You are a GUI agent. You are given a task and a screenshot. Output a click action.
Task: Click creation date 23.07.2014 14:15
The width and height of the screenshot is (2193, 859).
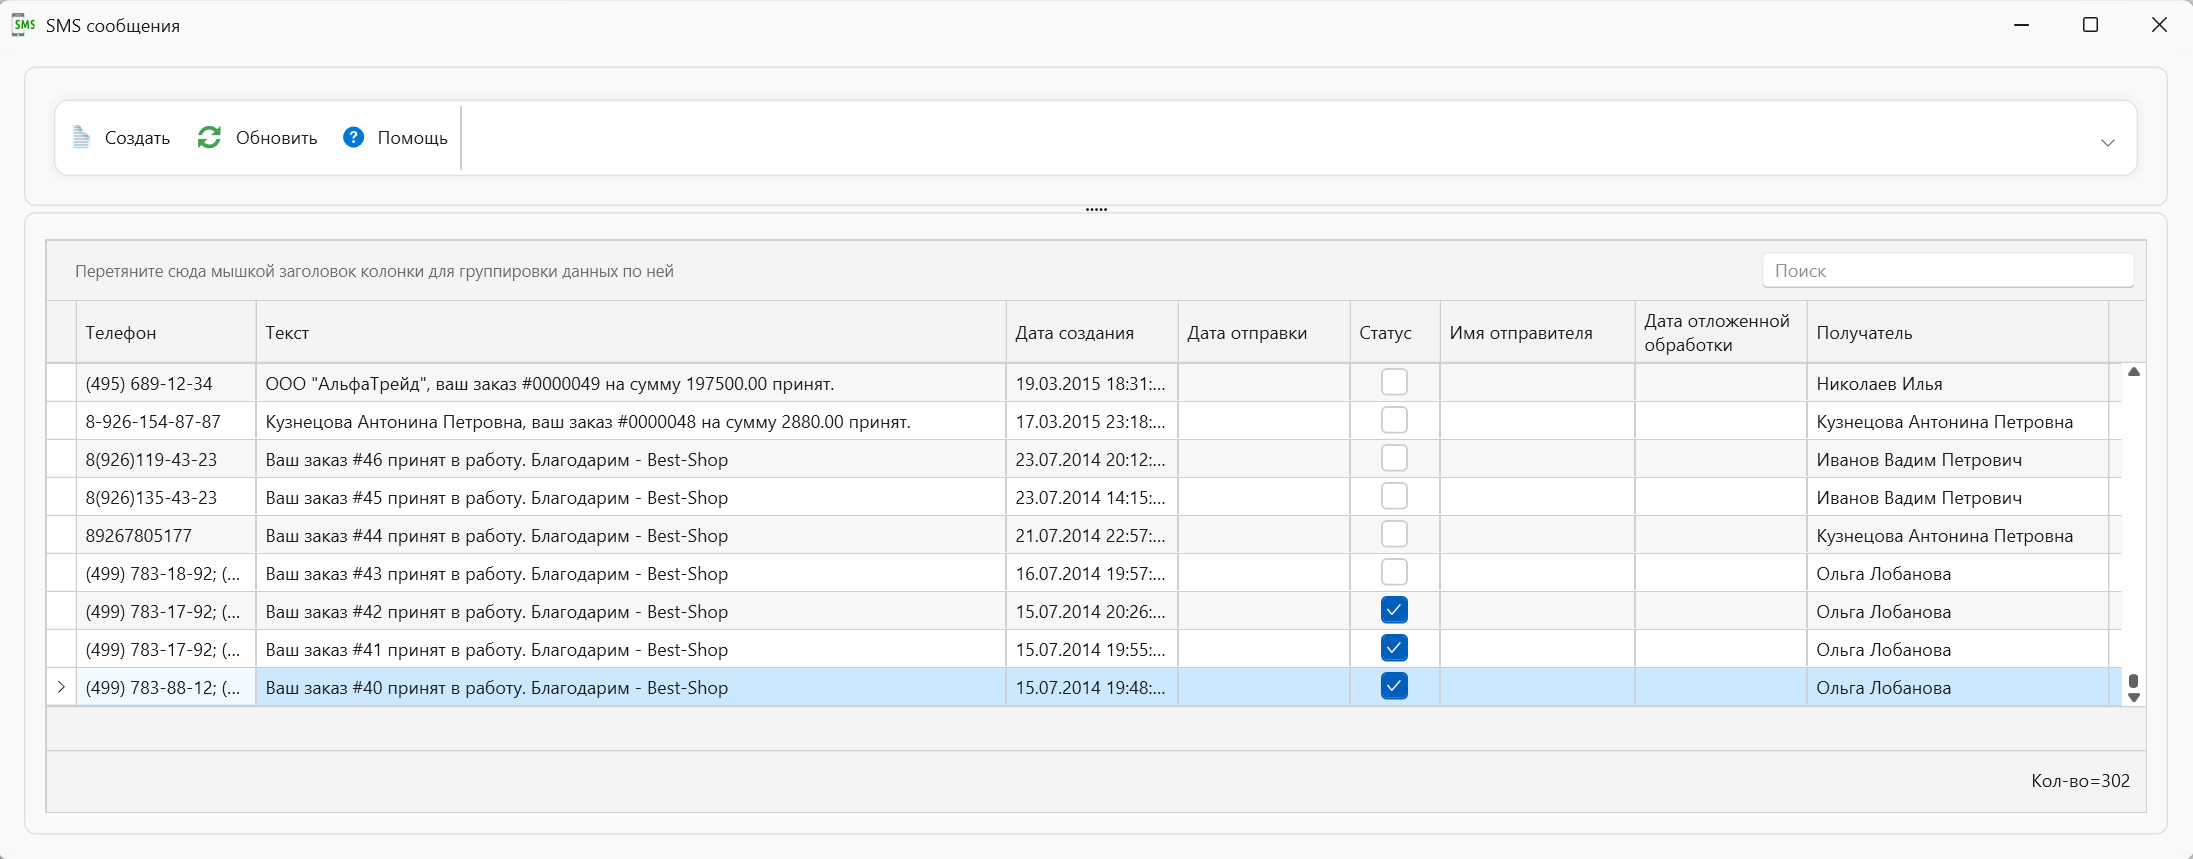pyautogui.click(x=1092, y=497)
